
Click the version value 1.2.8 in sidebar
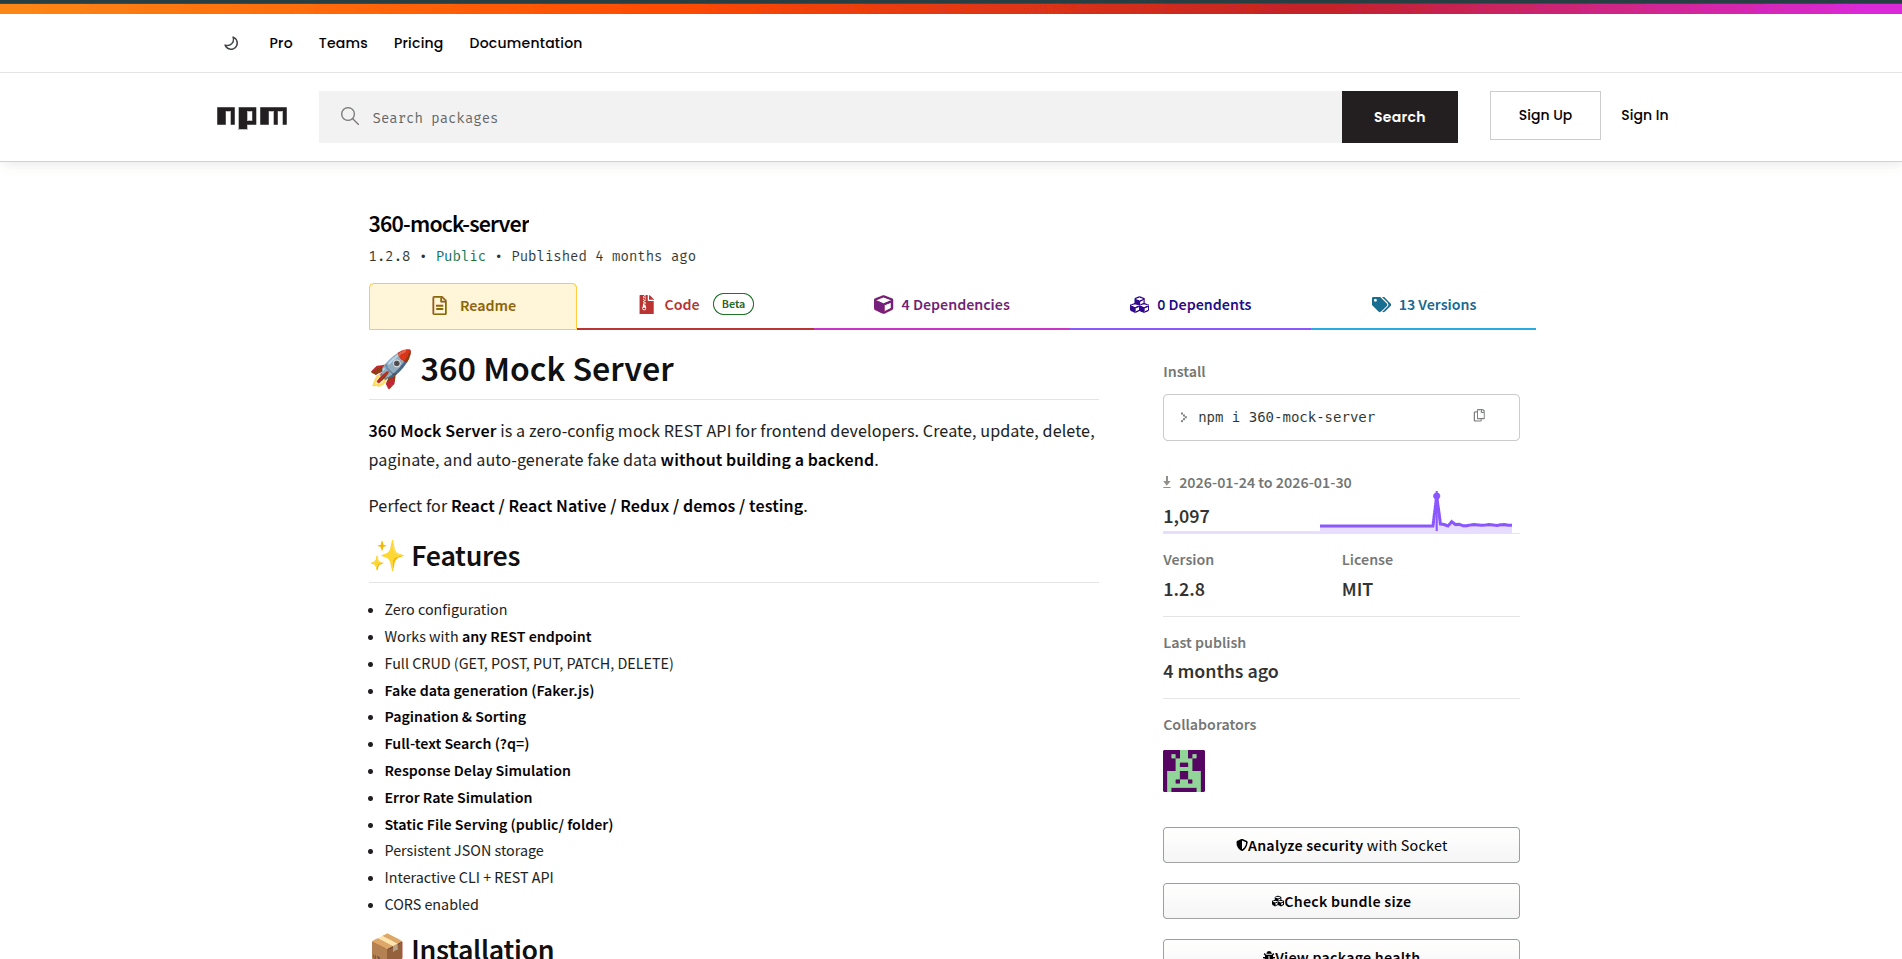point(1184,590)
